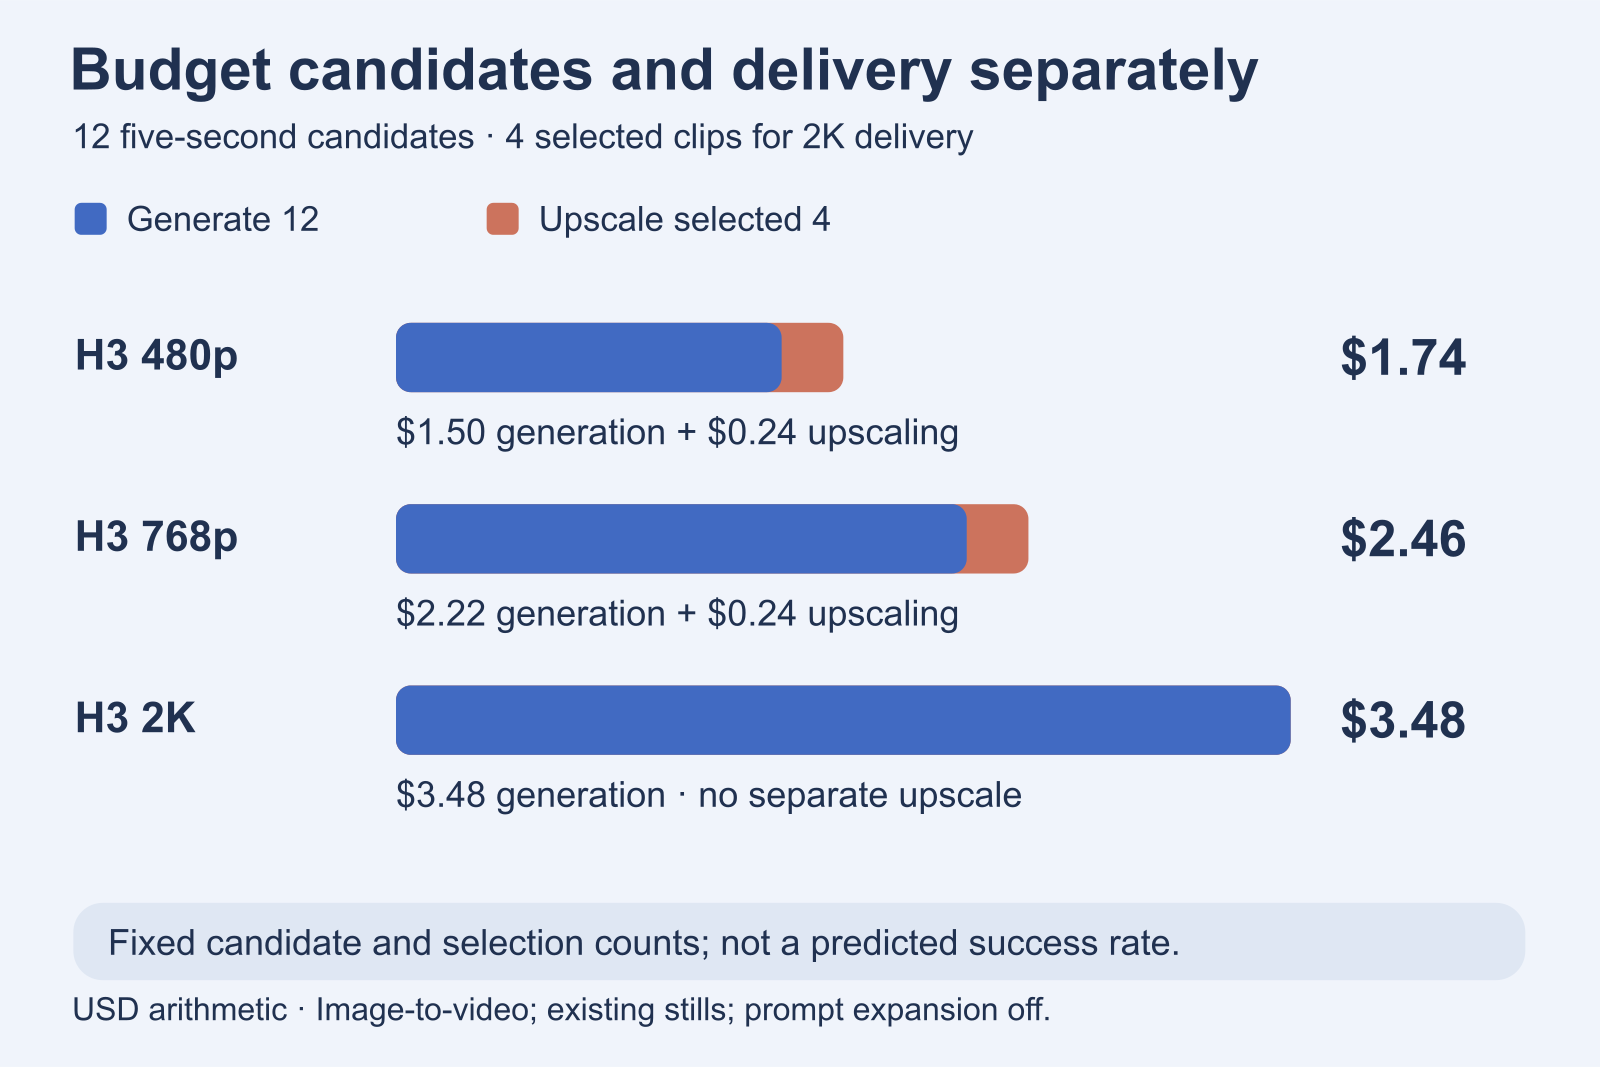The image size is (1600, 1067).
Task: Click the orange upscaling segment for H3 768p
Action: (x=998, y=539)
